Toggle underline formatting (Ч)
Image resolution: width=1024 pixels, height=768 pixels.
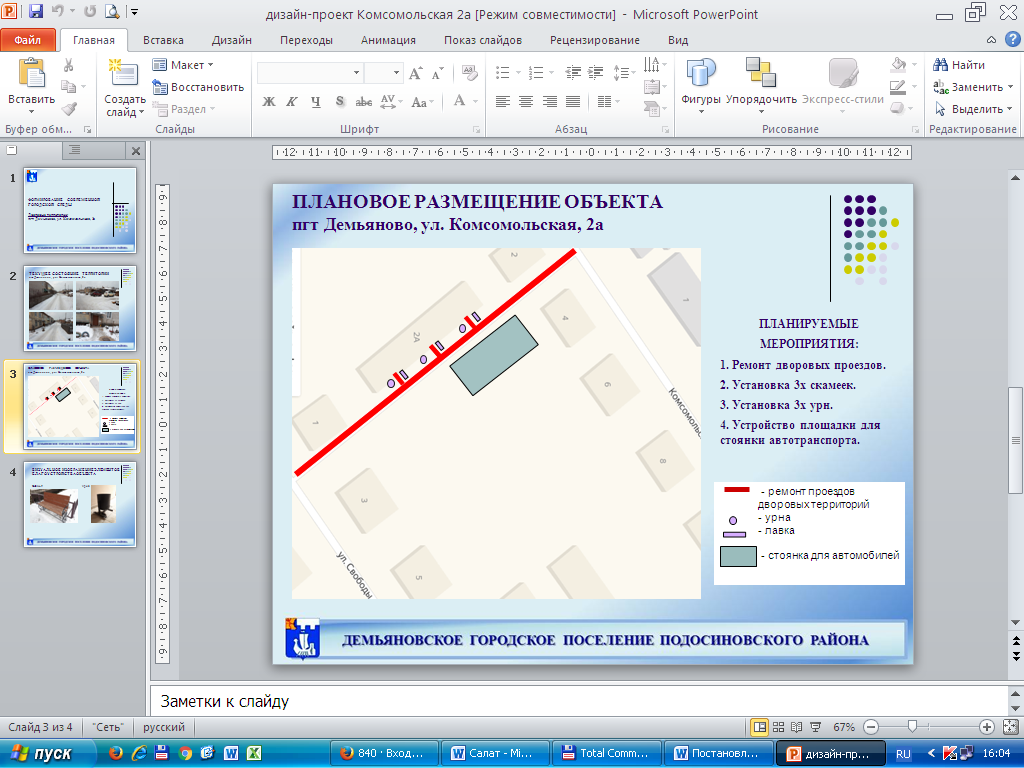pos(315,101)
